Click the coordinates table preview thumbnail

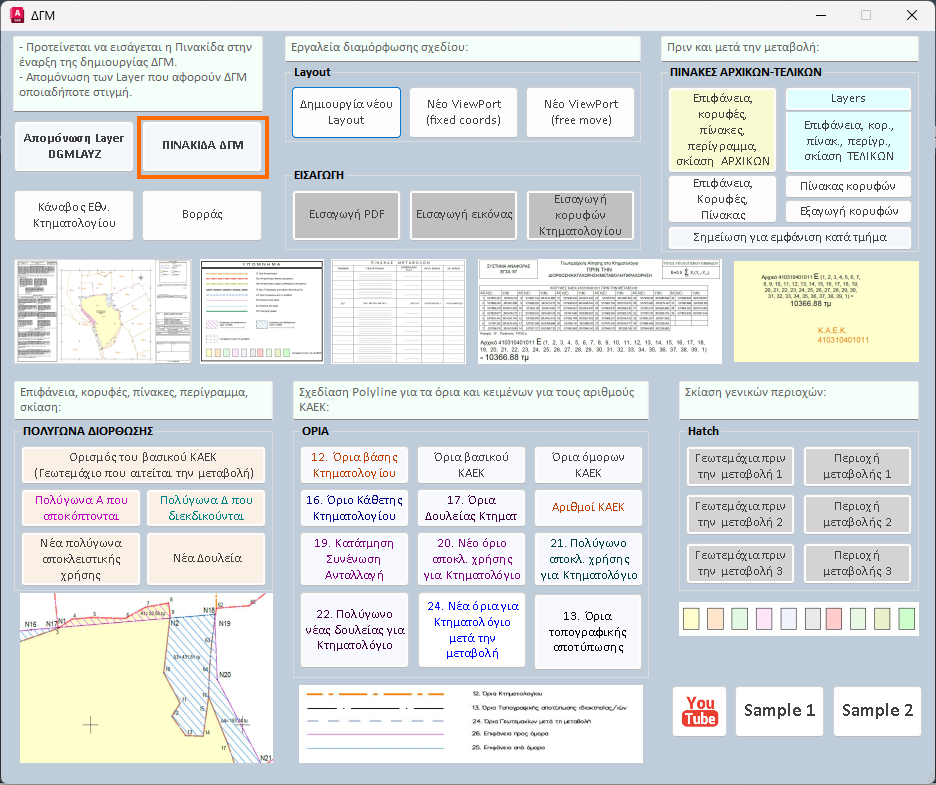click(600, 312)
